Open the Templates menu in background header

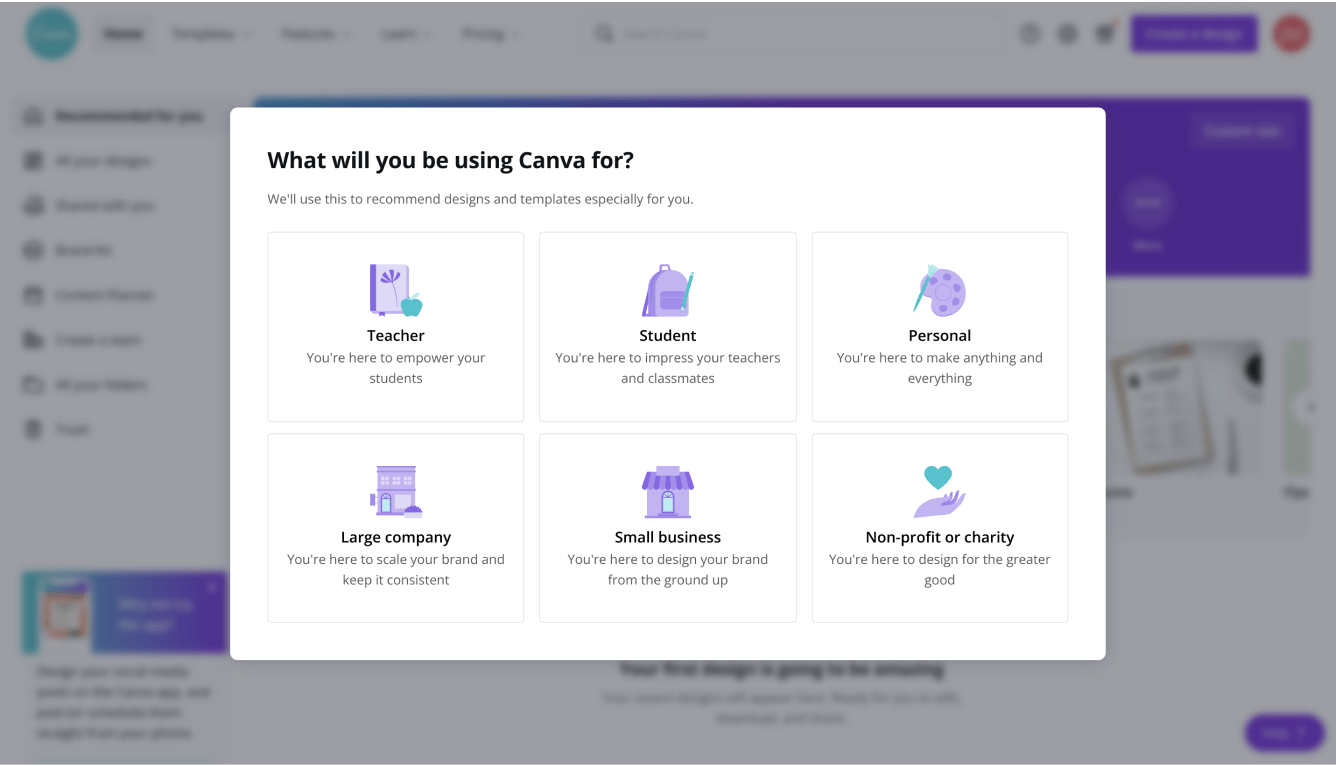tap(210, 34)
